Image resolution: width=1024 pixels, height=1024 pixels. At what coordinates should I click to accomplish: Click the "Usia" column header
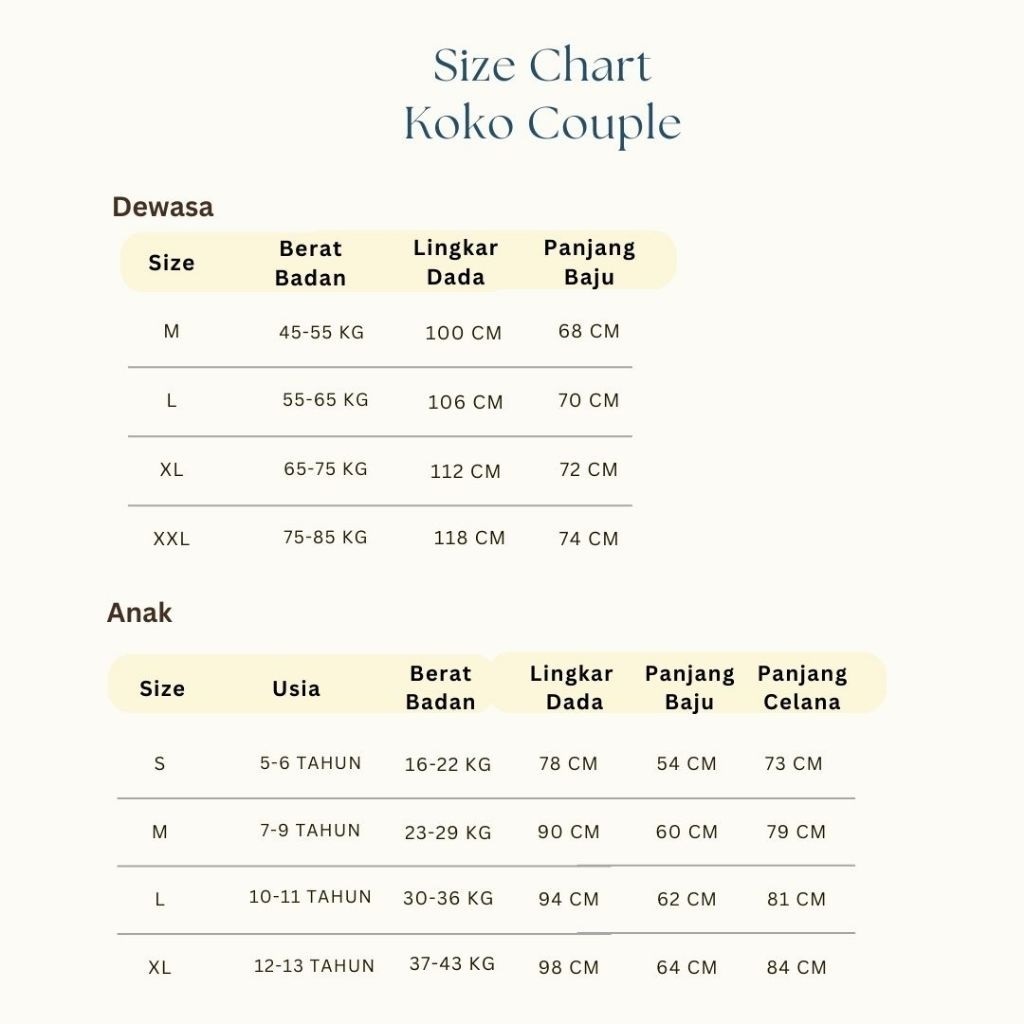pos(296,689)
